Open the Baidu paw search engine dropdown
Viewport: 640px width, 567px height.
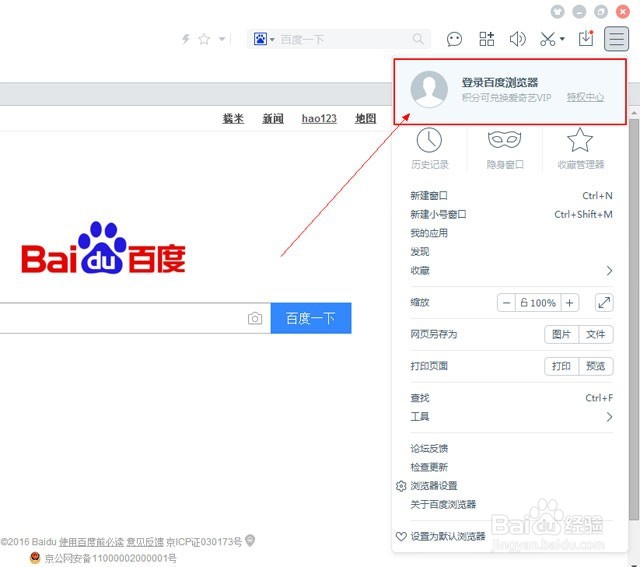click(x=264, y=39)
